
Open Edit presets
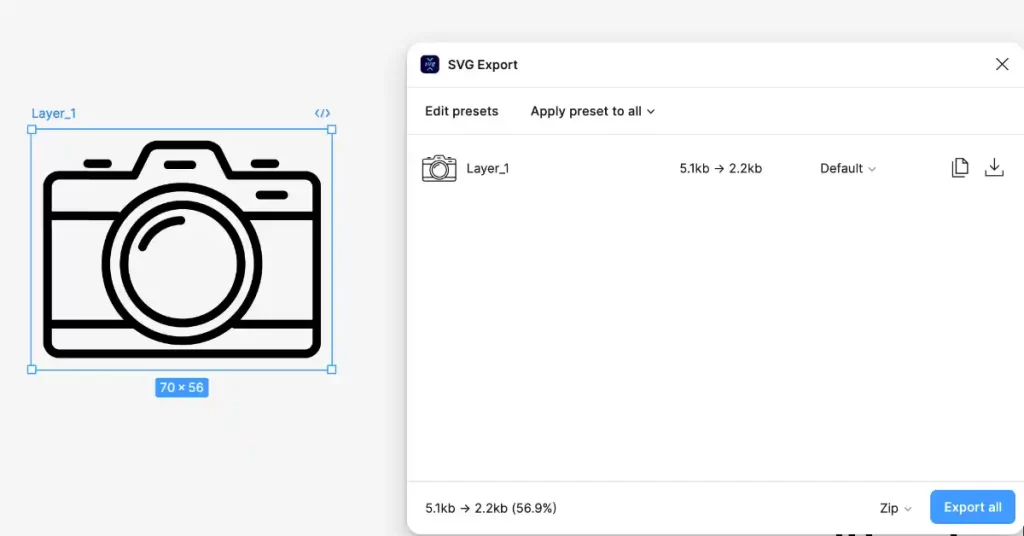click(x=461, y=111)
